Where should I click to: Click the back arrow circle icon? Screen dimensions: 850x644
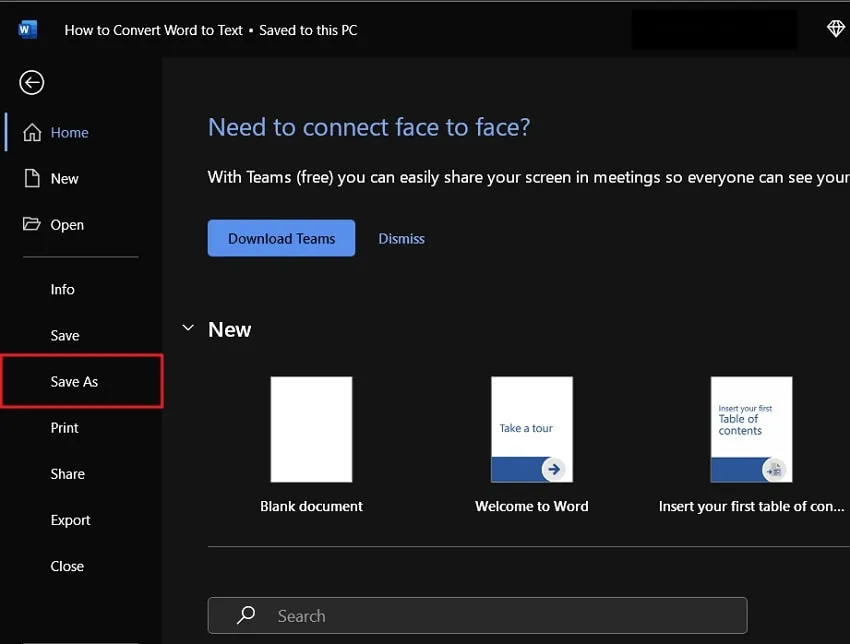point(32,83)
